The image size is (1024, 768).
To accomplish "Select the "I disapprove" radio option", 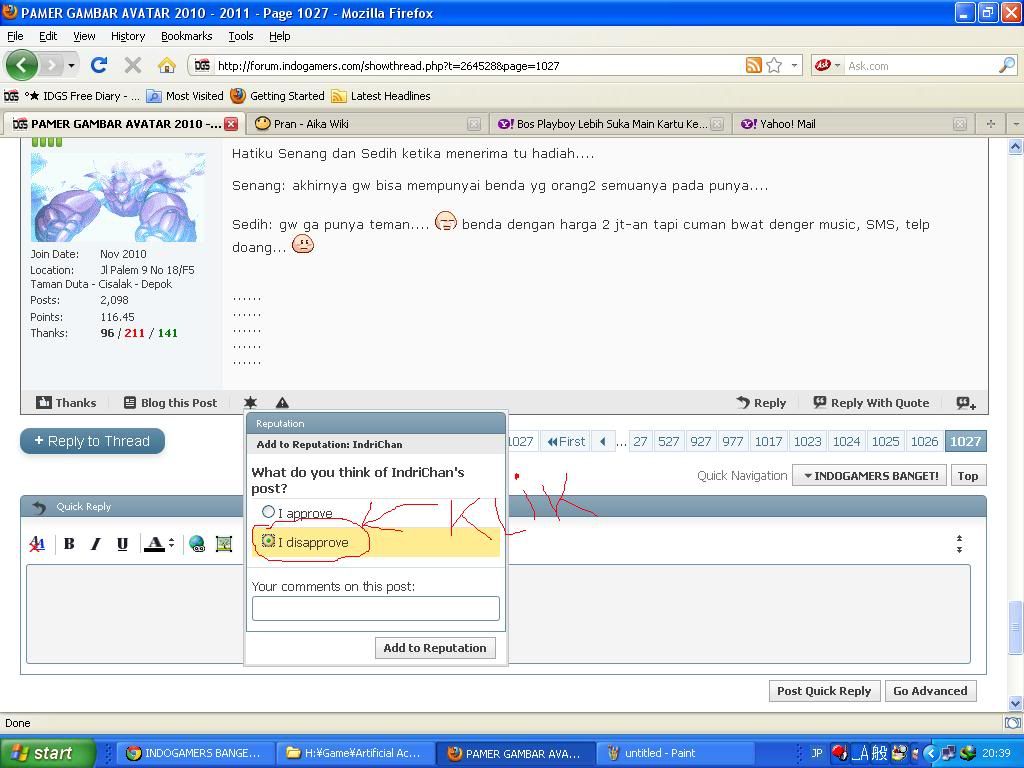I will (268, 541).
